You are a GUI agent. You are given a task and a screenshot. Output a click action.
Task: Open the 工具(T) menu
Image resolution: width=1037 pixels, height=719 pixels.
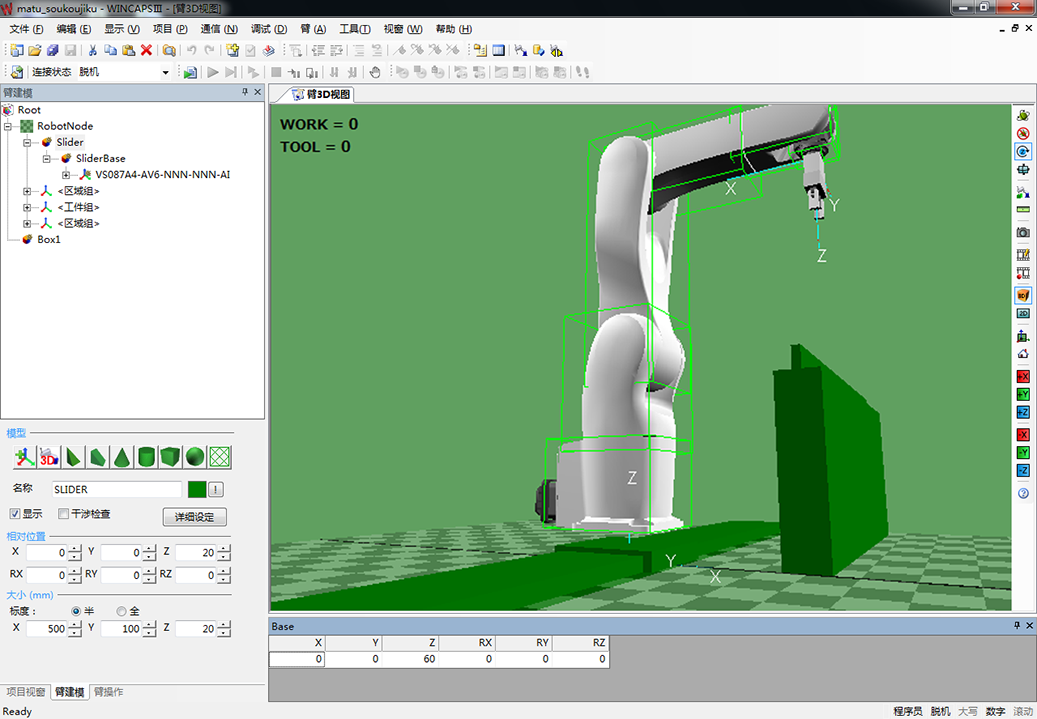pyautogui.click(x=354, y=29)
